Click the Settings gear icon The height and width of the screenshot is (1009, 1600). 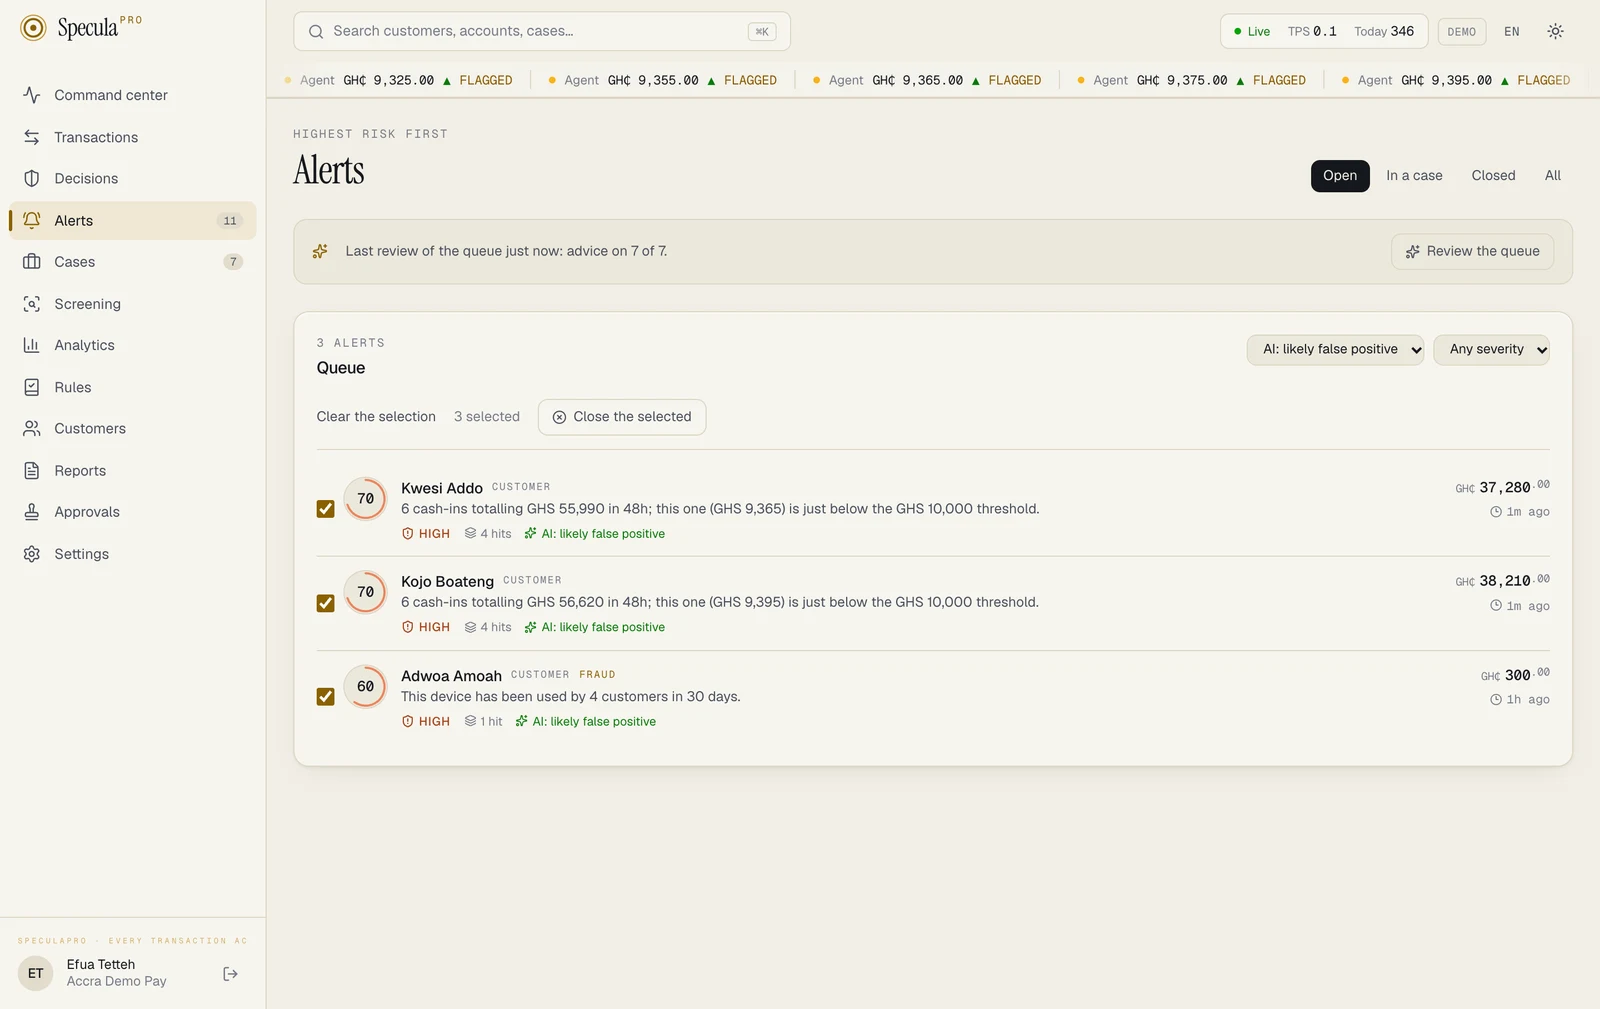pyautogui.click(x=32, y=554)
